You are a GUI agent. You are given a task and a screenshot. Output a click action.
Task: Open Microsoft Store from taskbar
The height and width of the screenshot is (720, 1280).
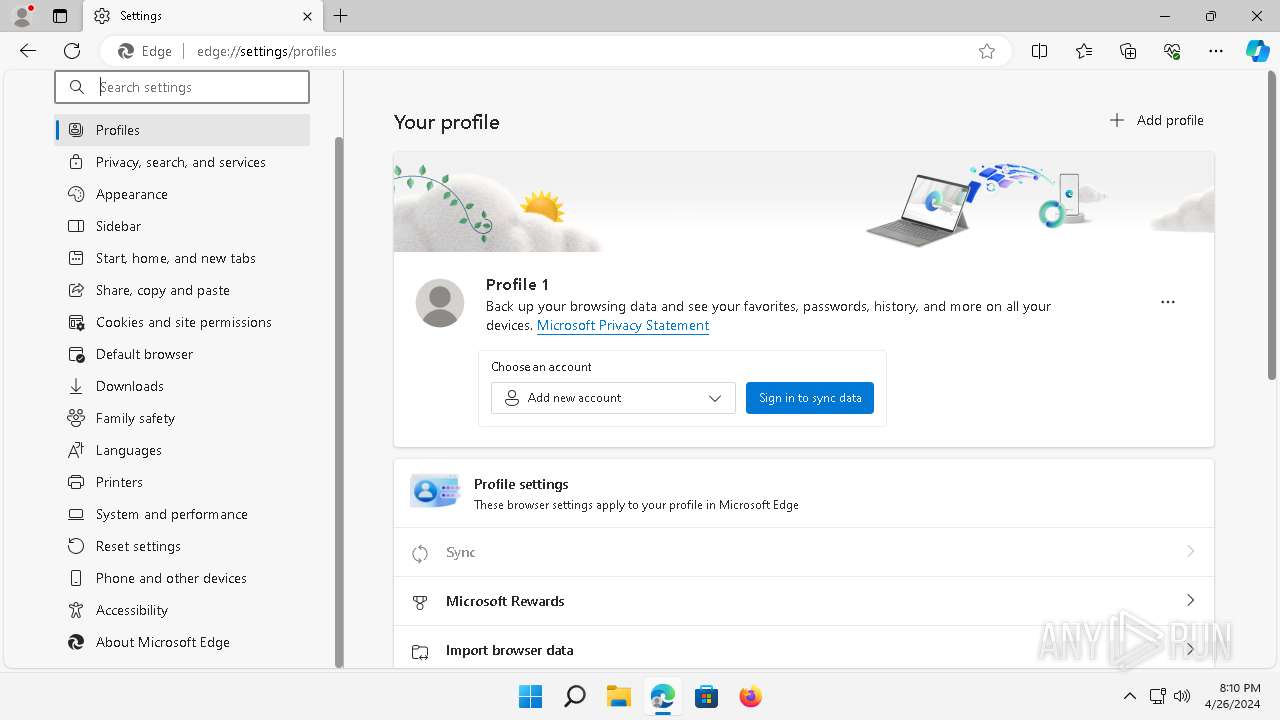click(x=706, y=696)
